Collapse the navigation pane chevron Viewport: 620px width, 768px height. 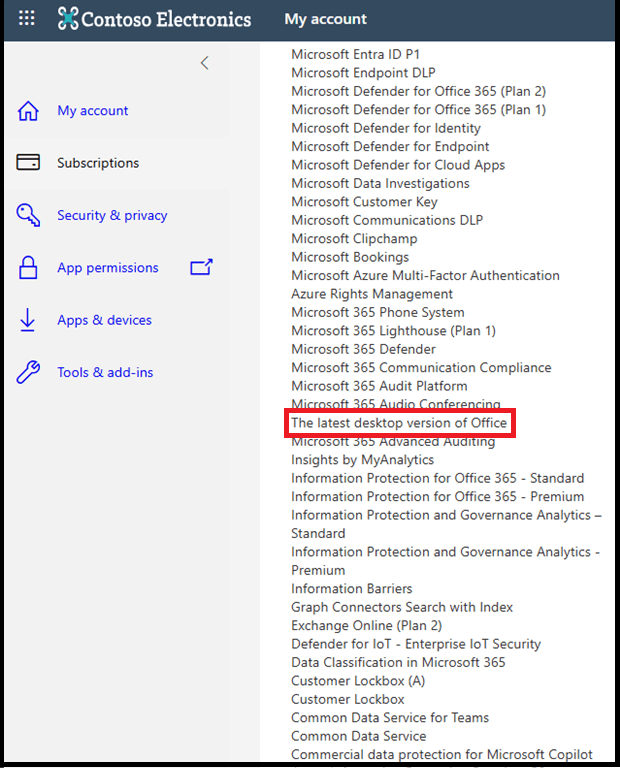(205, 63)
